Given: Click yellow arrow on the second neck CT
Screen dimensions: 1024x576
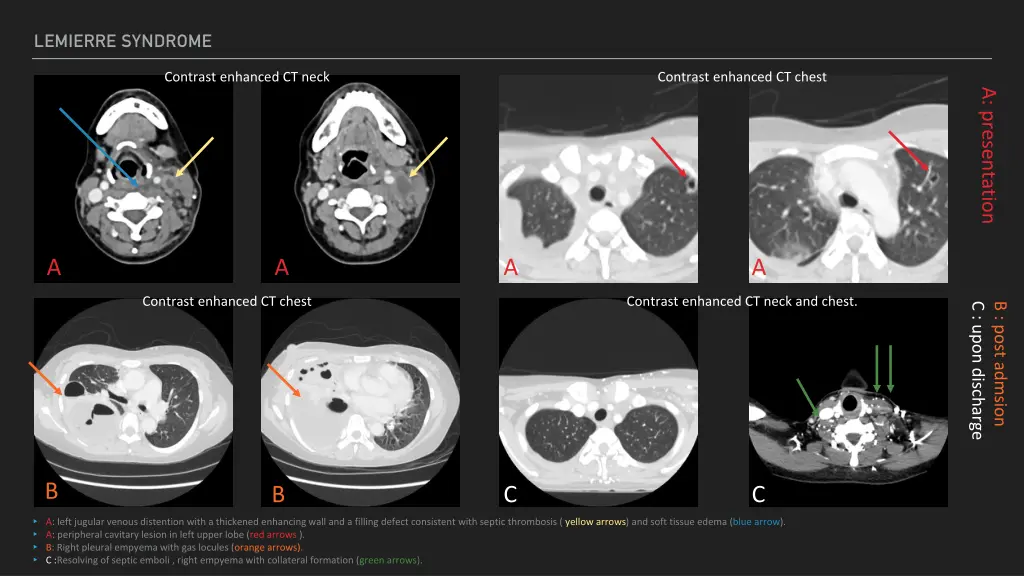Looking at the screenshot, I should 427,157.
